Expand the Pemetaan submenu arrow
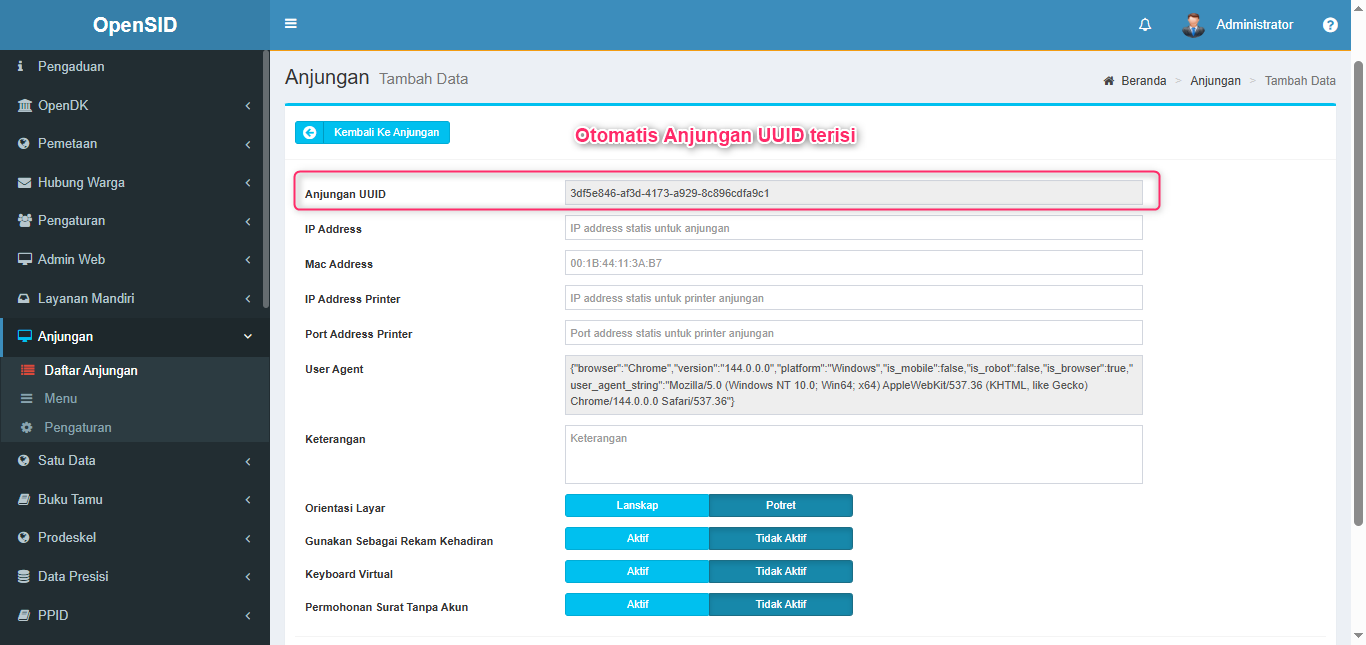The height and width of the screenshot is (645, 1366). point(247,144)
